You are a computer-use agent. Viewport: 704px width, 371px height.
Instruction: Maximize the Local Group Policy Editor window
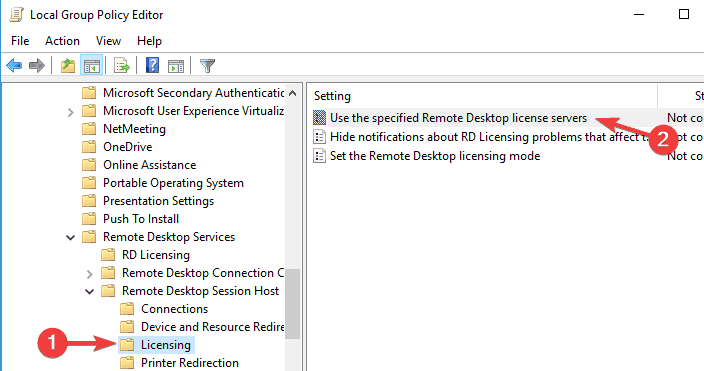tap(684, 14)
